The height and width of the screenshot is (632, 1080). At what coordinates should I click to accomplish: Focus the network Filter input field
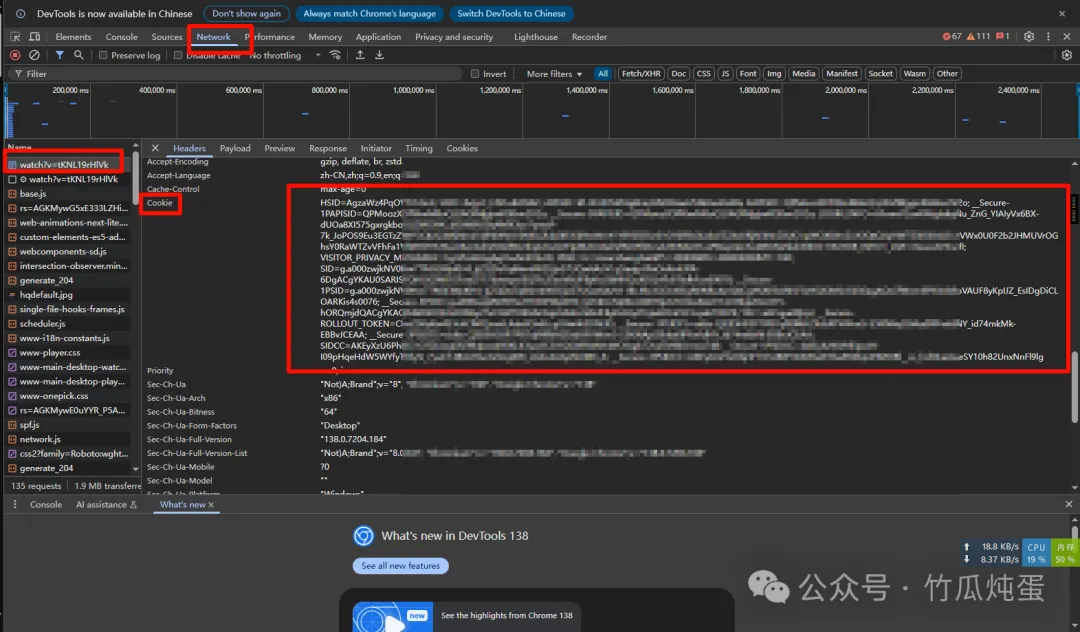pyautogui.click(x=238, y=74)
